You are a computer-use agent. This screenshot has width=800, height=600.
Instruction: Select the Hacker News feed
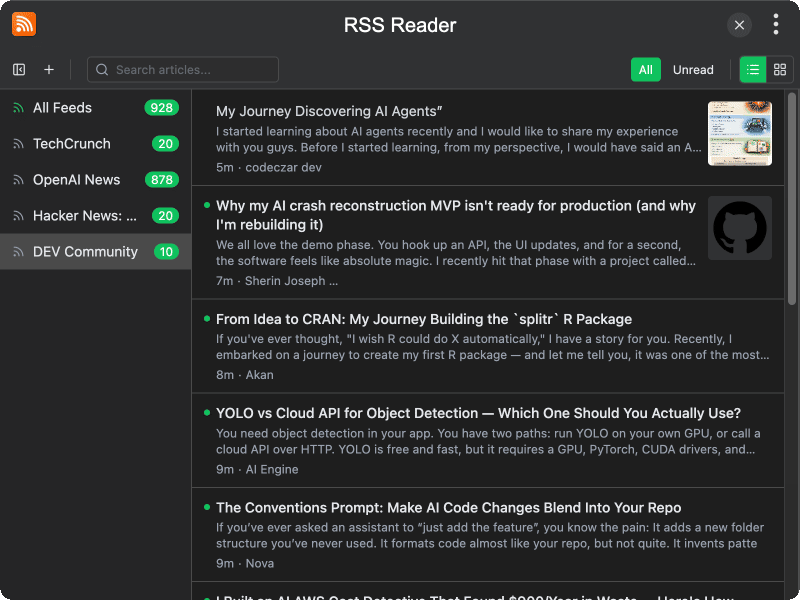84,216
